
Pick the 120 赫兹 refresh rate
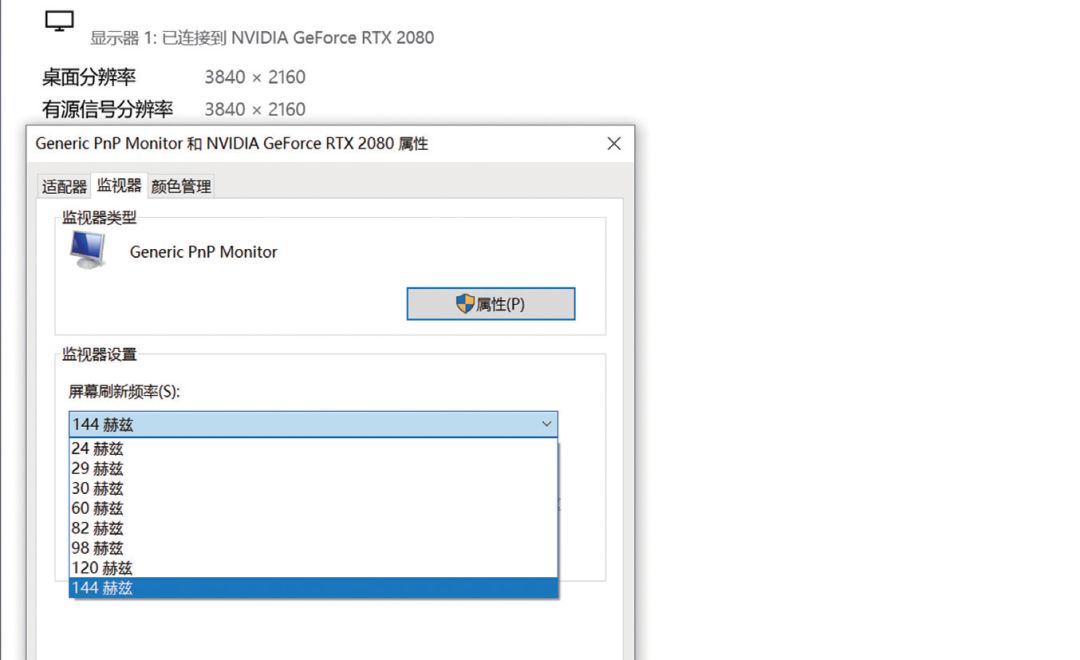click(102, 568)
